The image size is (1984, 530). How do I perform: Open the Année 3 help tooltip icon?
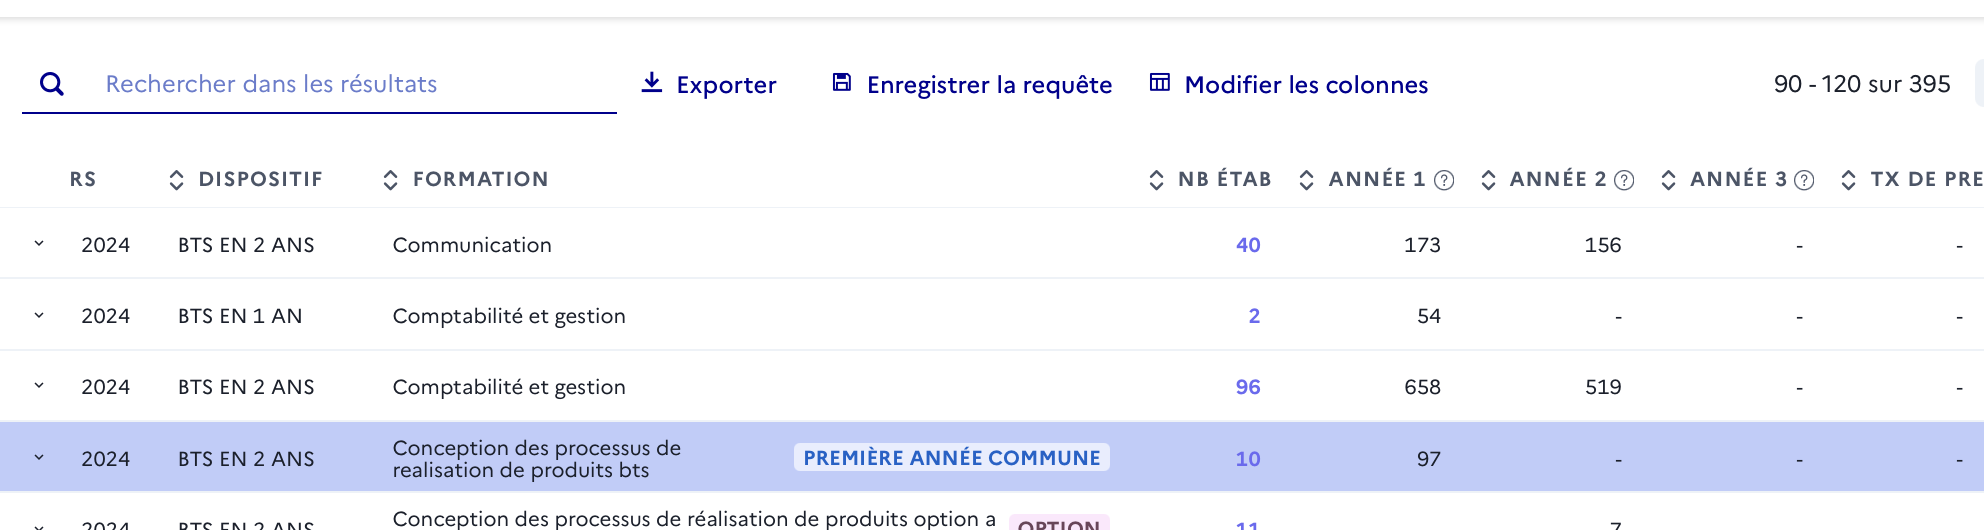pyautogui.click(x=1804, y=180)
